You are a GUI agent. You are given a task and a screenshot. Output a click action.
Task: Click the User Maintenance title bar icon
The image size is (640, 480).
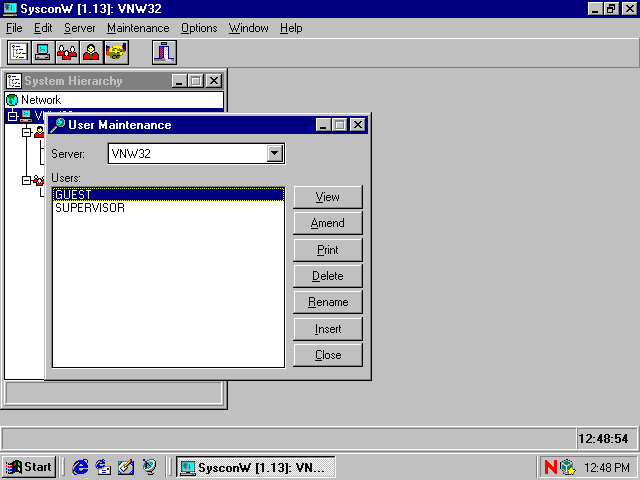[x=58, y=125]
